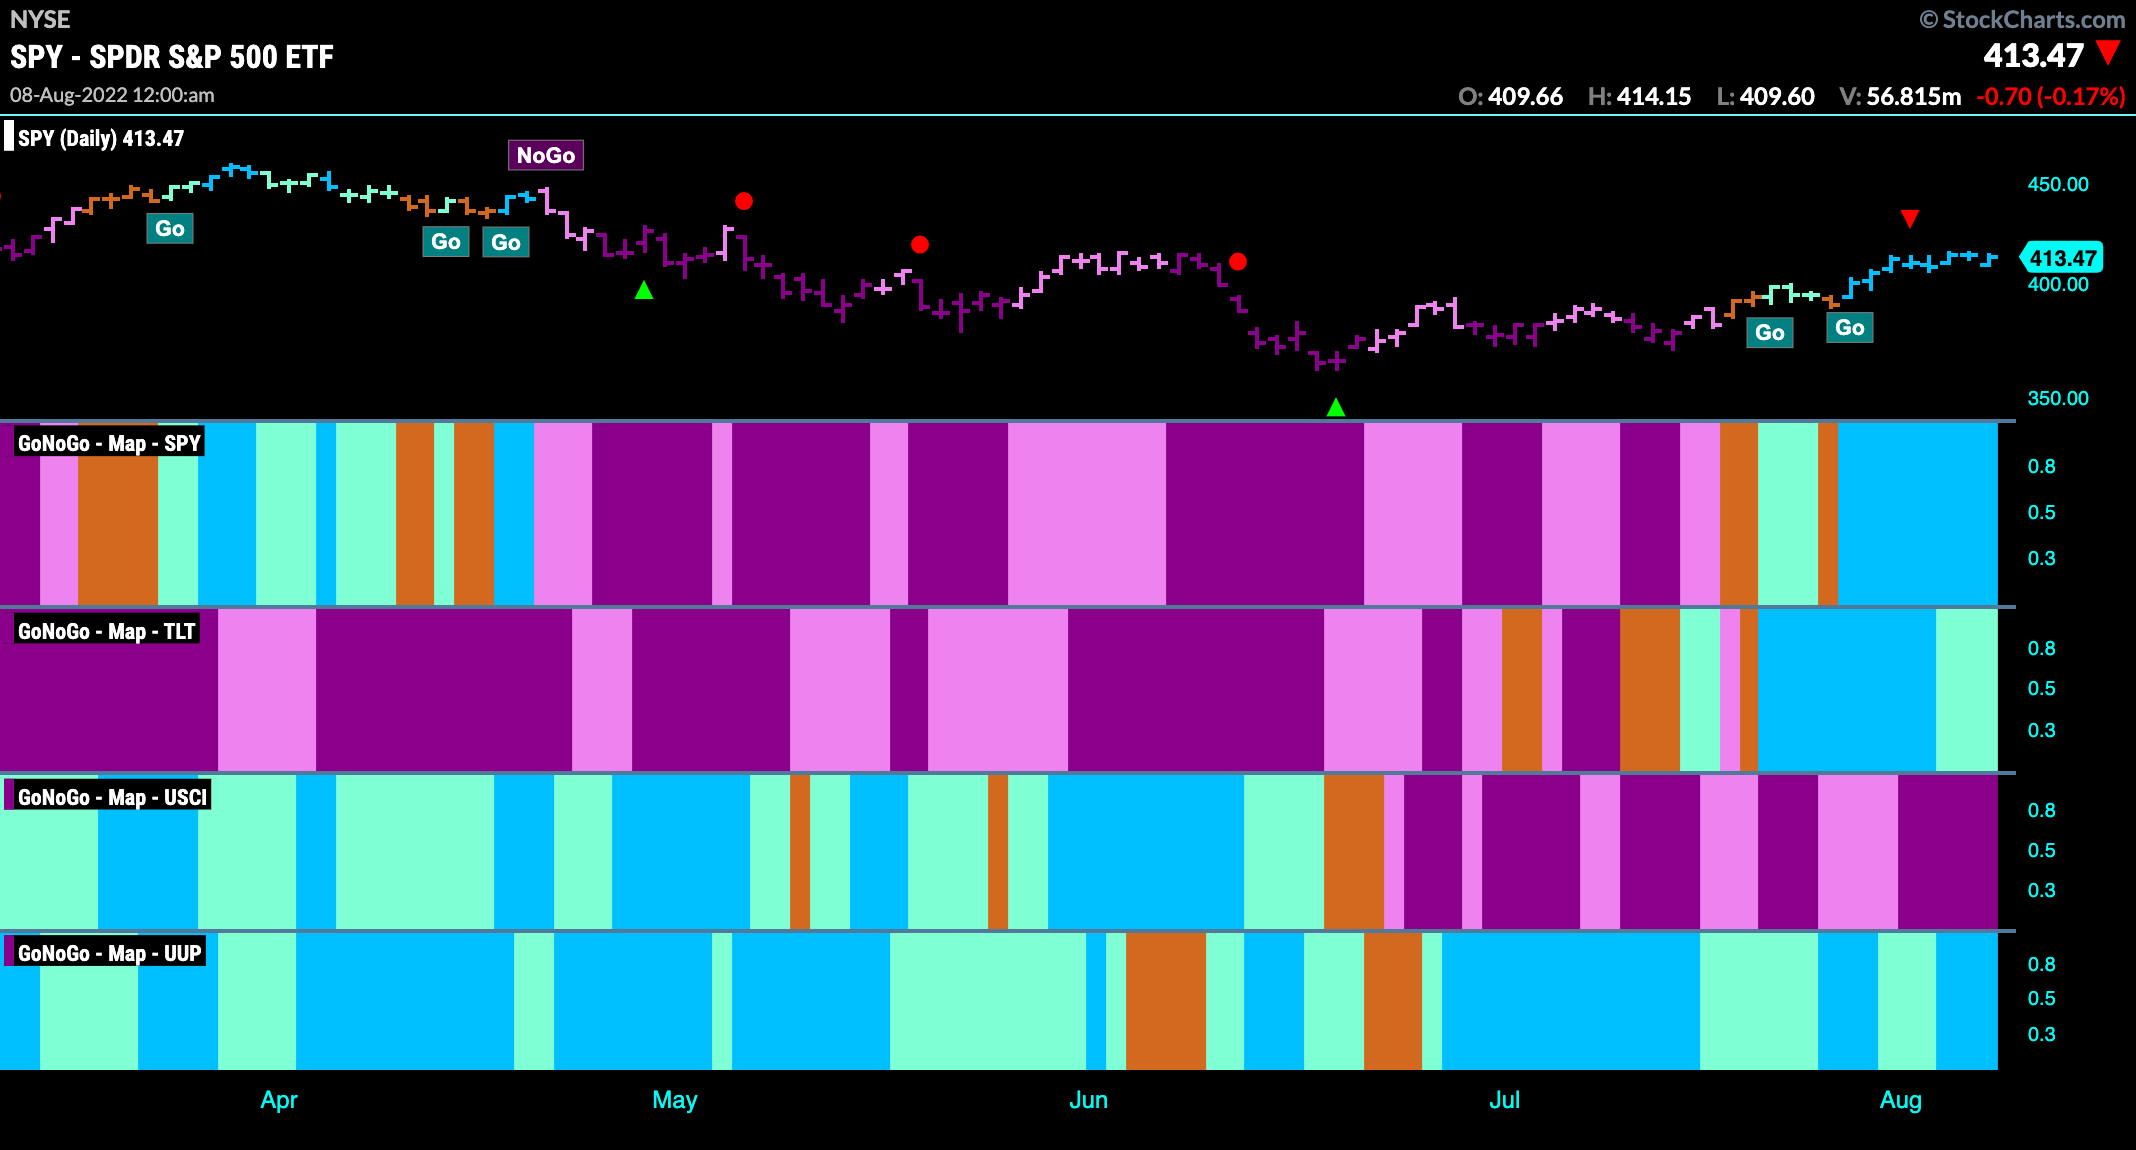The width and height of the screenshot is (2136, 1150).
Task: Click the 0.8 axis label of SPY map
Action: [2041, 466]
